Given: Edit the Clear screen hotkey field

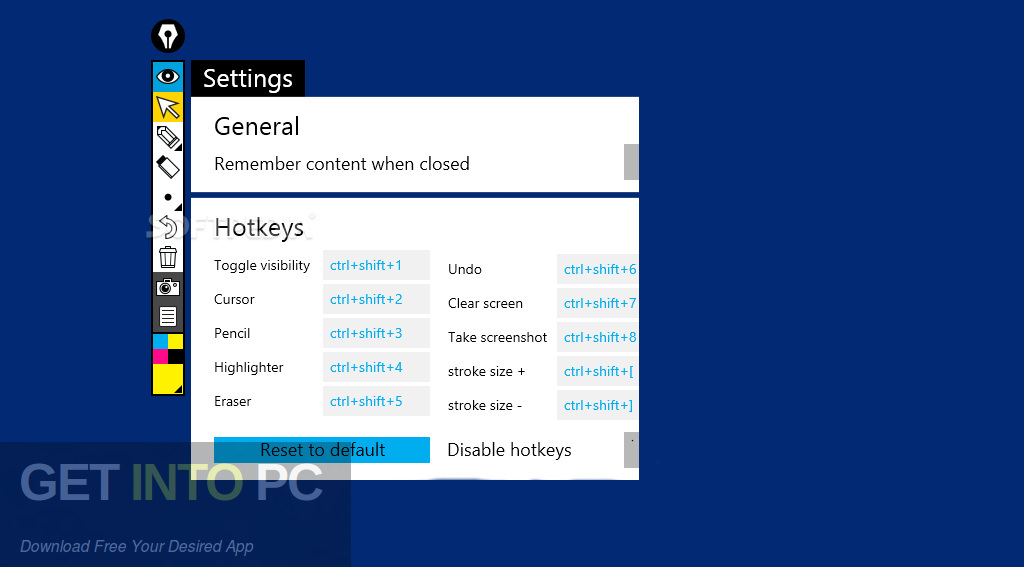Looking at the screenshot, I should coord(598,303).
